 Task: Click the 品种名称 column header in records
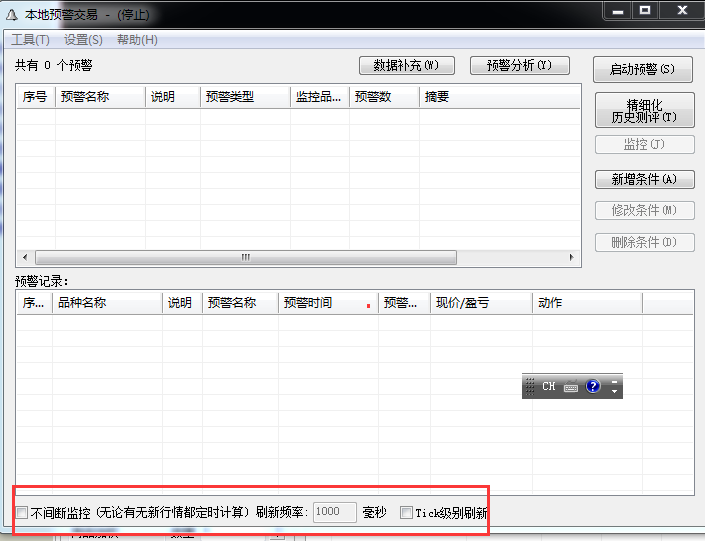tap(107, 303)
